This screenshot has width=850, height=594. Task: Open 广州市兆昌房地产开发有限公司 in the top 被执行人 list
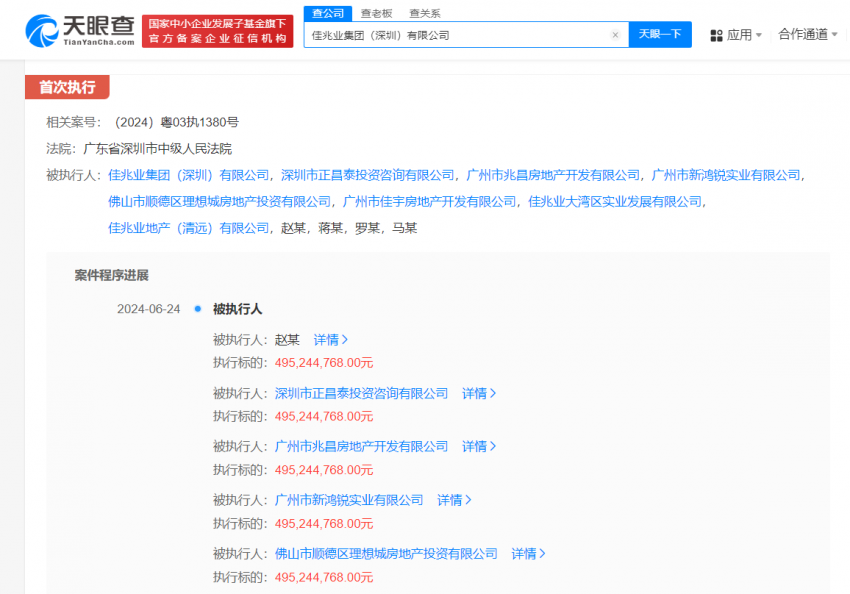coord(553,175)
